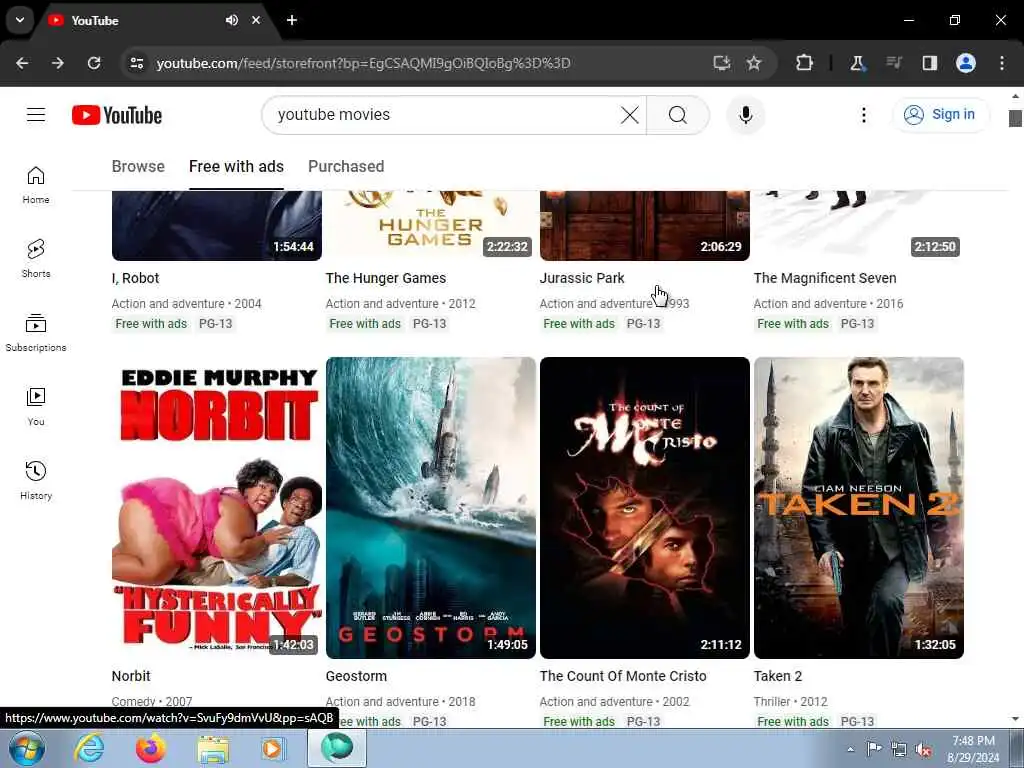Open The Hunger Games title link
The image size is (1024, 768).
(x=386, y=278)
